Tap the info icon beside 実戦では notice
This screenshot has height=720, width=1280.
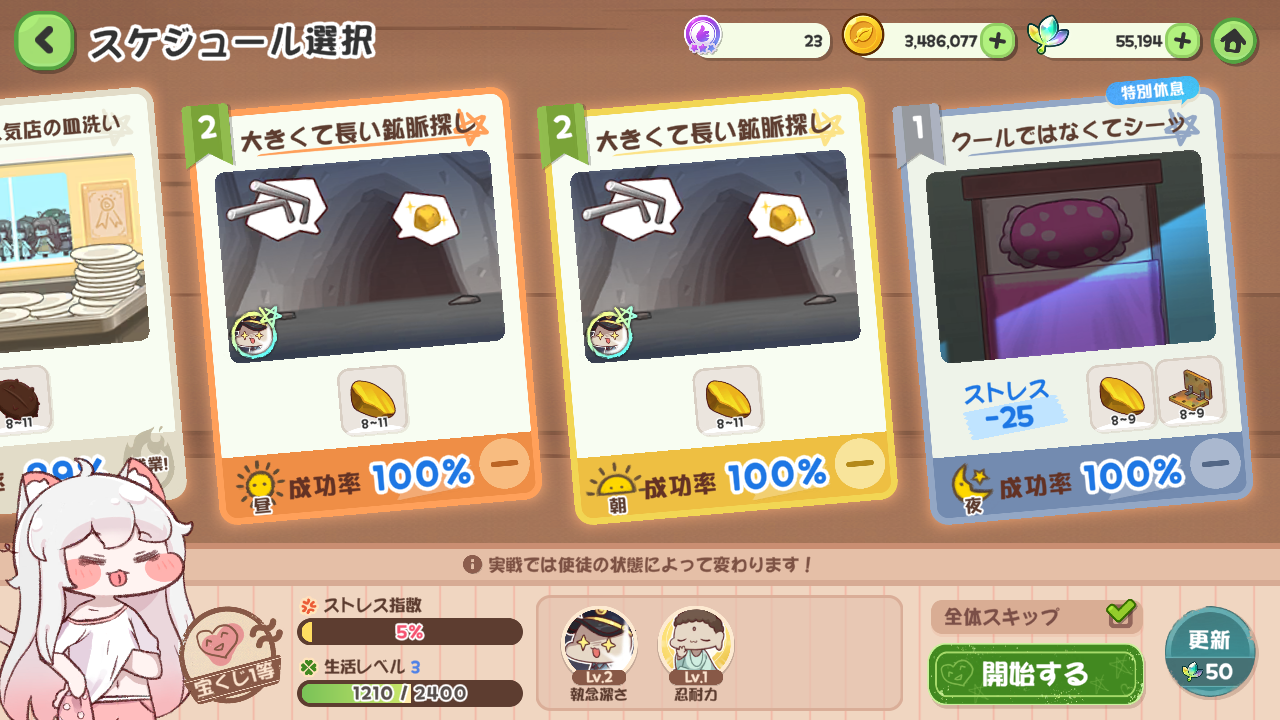click(472, 565)
